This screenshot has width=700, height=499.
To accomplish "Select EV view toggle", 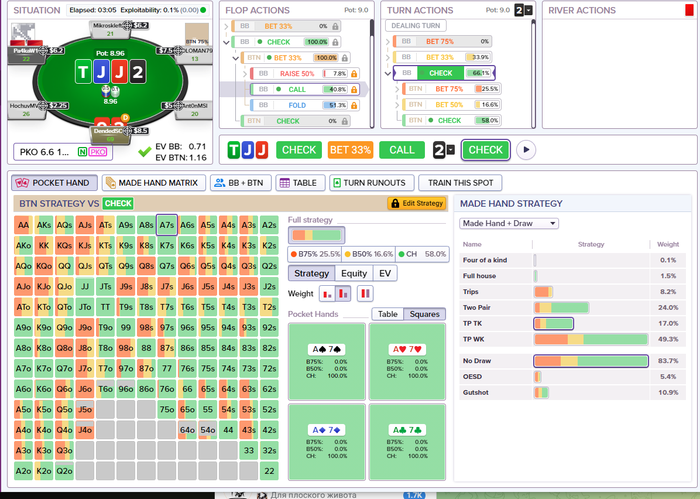I will (x=385, y=273).
